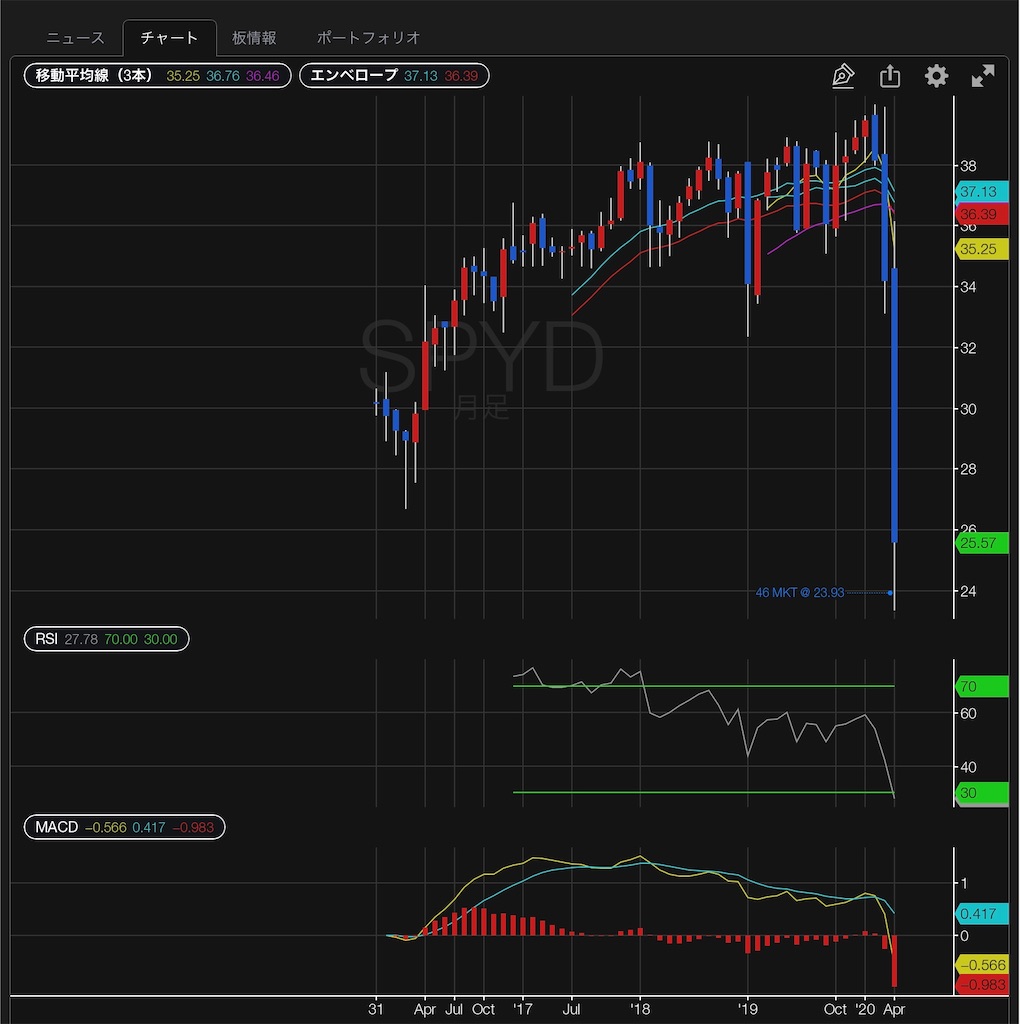Image resolution: width=1020 pixels, height=1024 pixels.
Task: Click the MACD 0.417 signal value tag
Action: coord(981,913)
